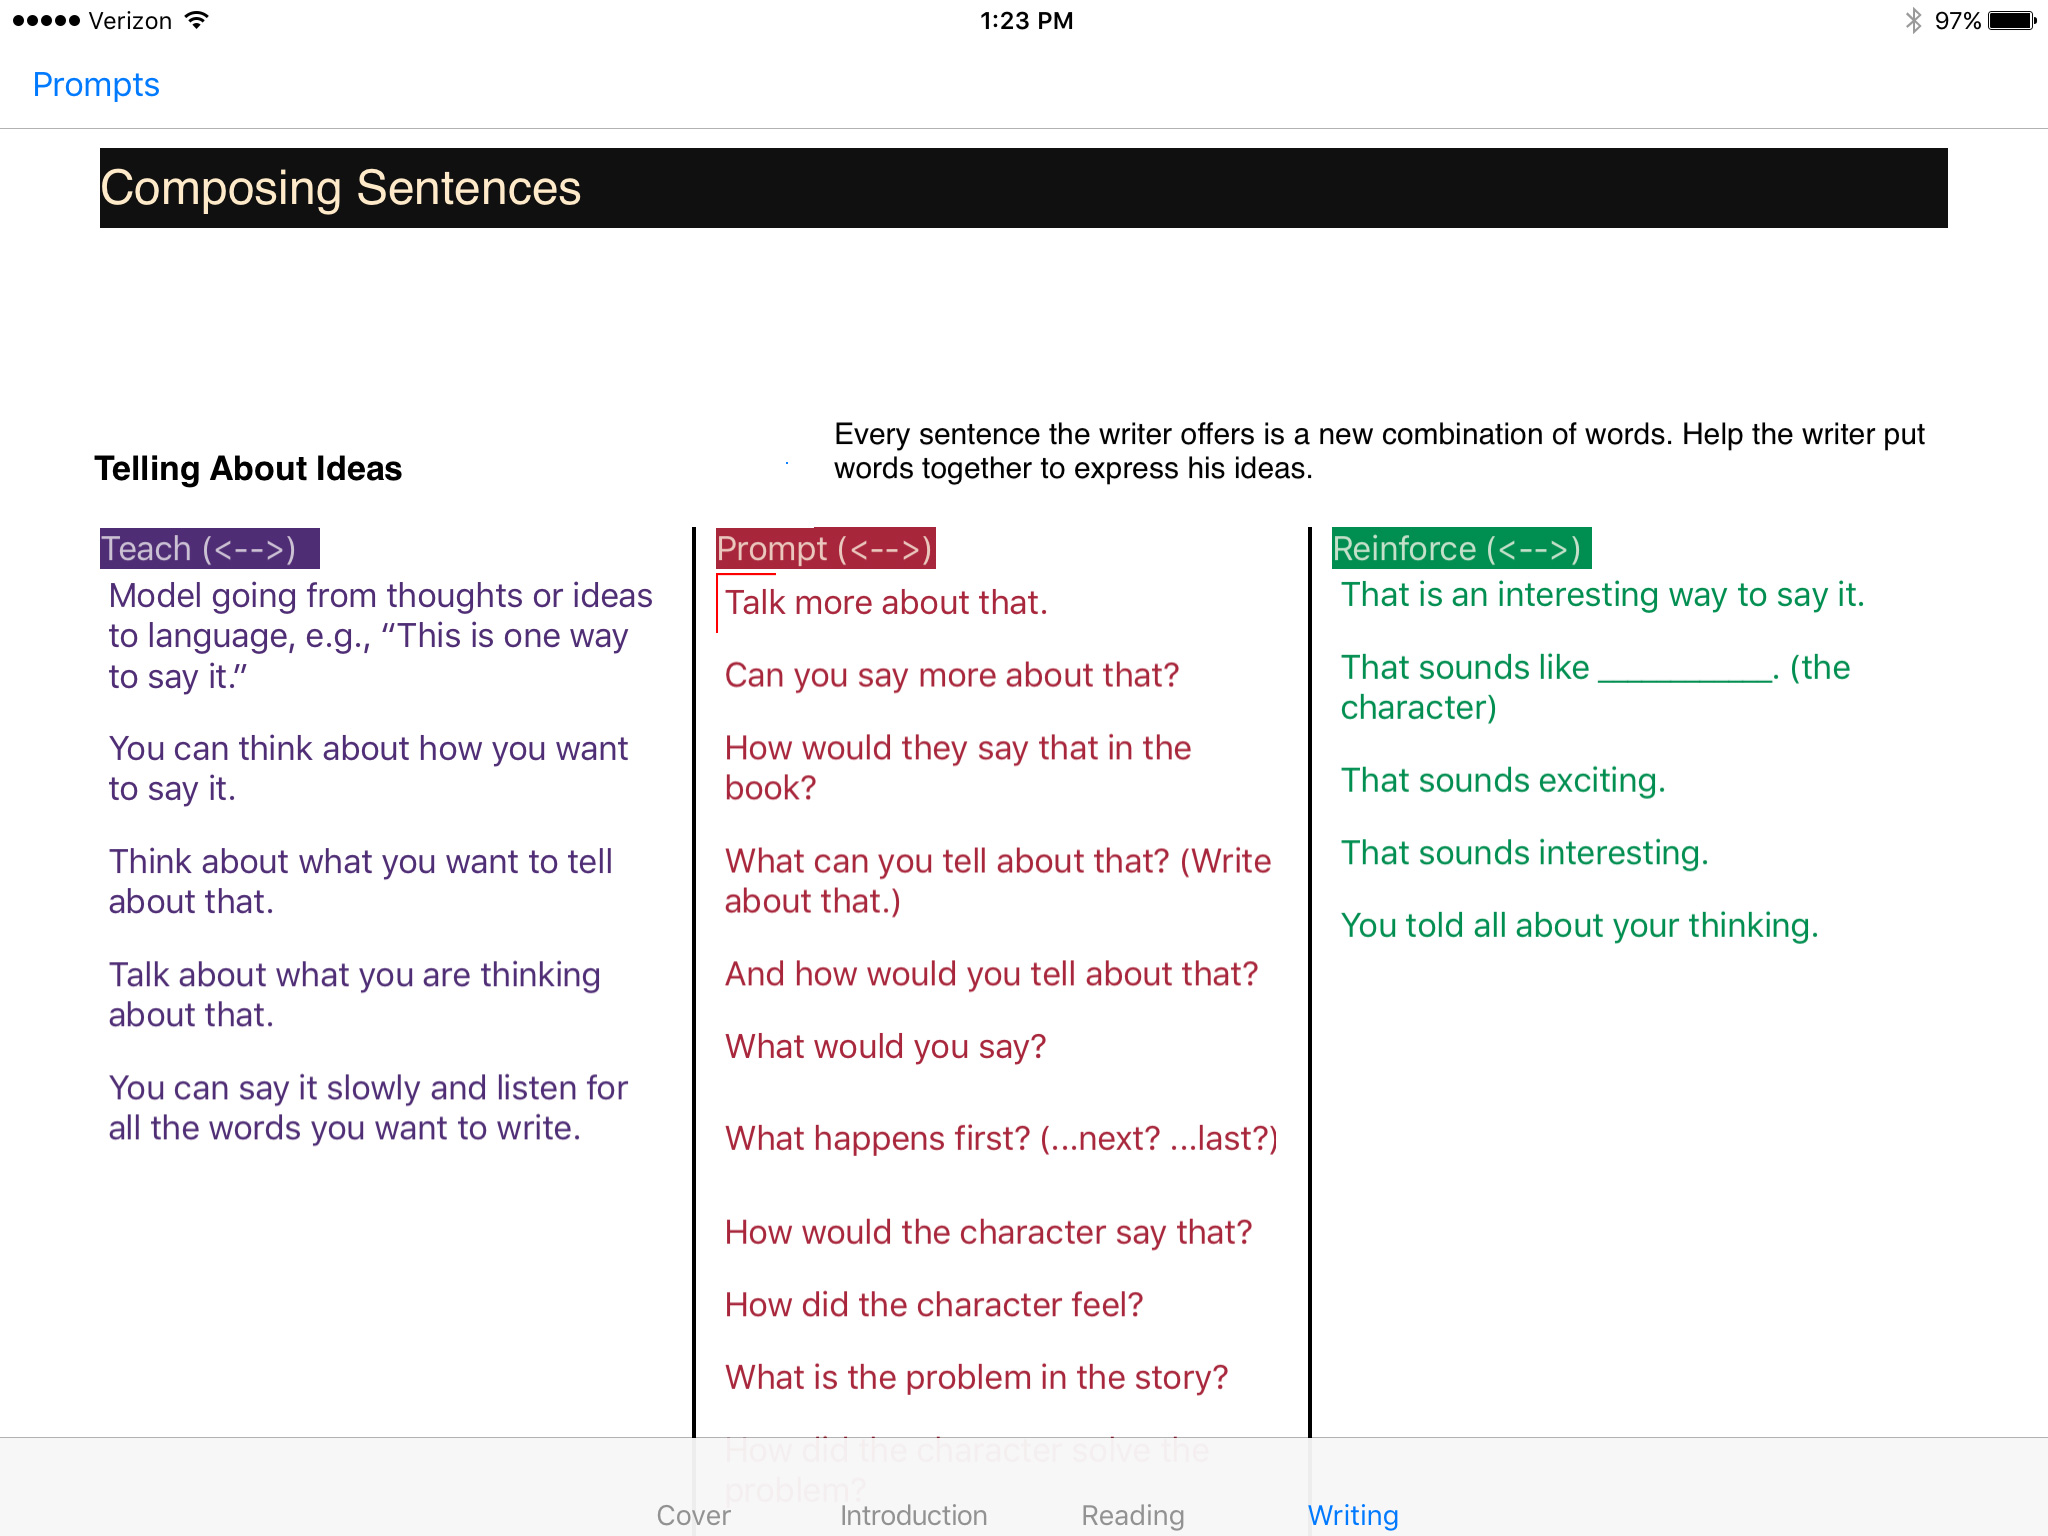Tap the battery indicator icon
This screenshot has height=1536, width=2048.
(2011, 21)
